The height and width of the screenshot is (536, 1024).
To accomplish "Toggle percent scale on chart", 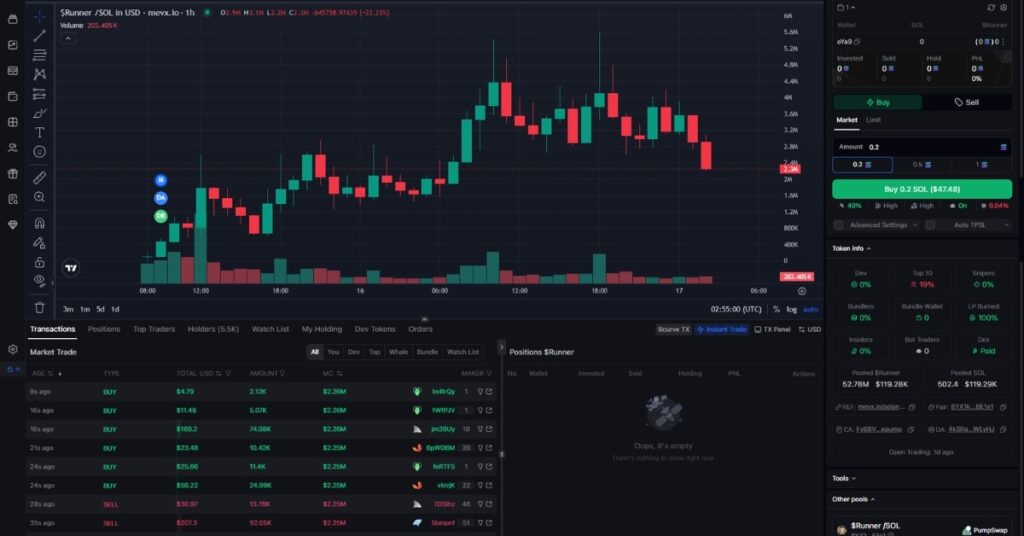I will click(x=776, y=309).
